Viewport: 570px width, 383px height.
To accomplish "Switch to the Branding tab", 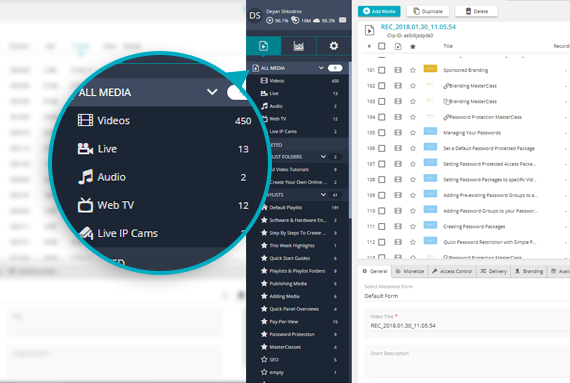I will point(529,271).
